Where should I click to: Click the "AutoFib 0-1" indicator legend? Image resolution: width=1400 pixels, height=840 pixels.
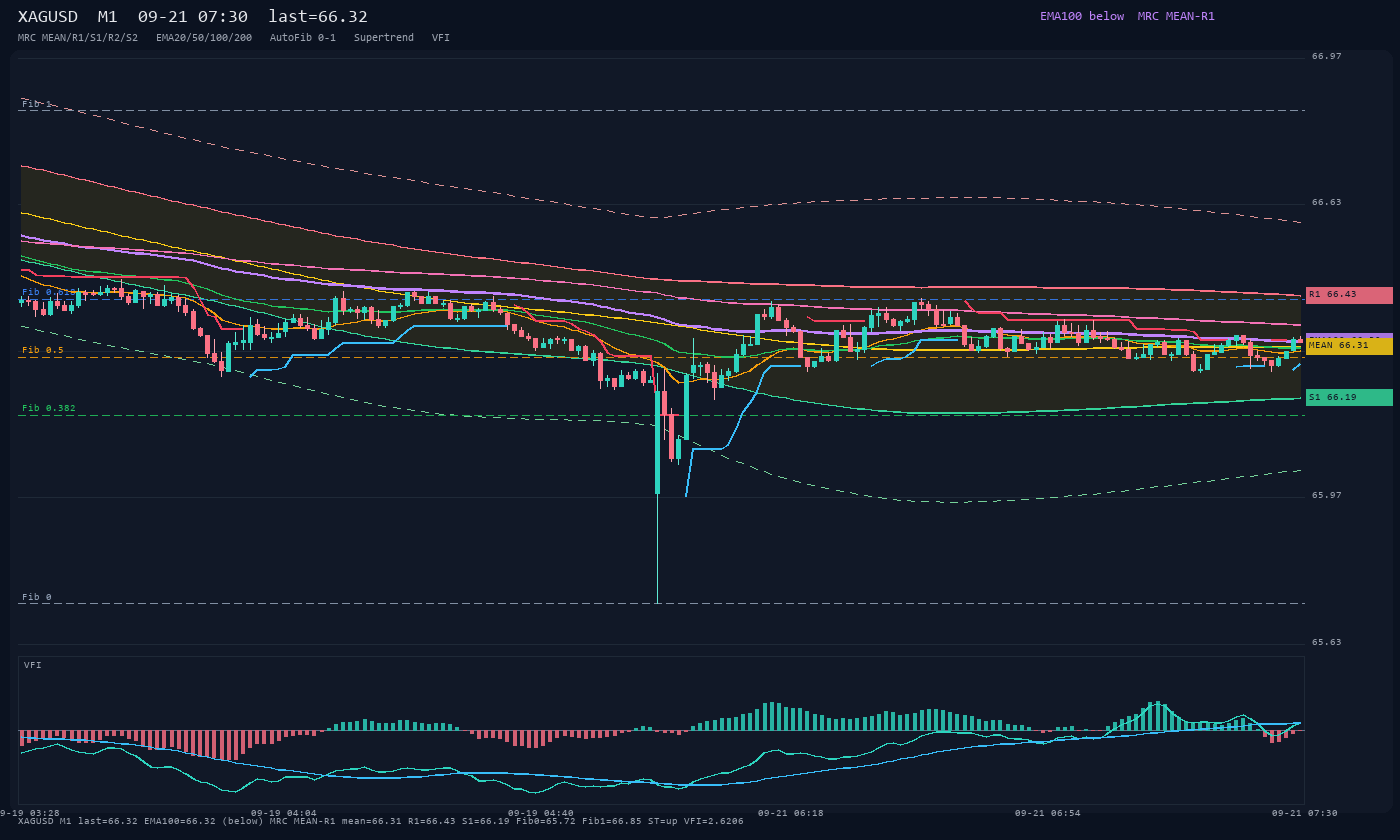(x=303, y=38)
